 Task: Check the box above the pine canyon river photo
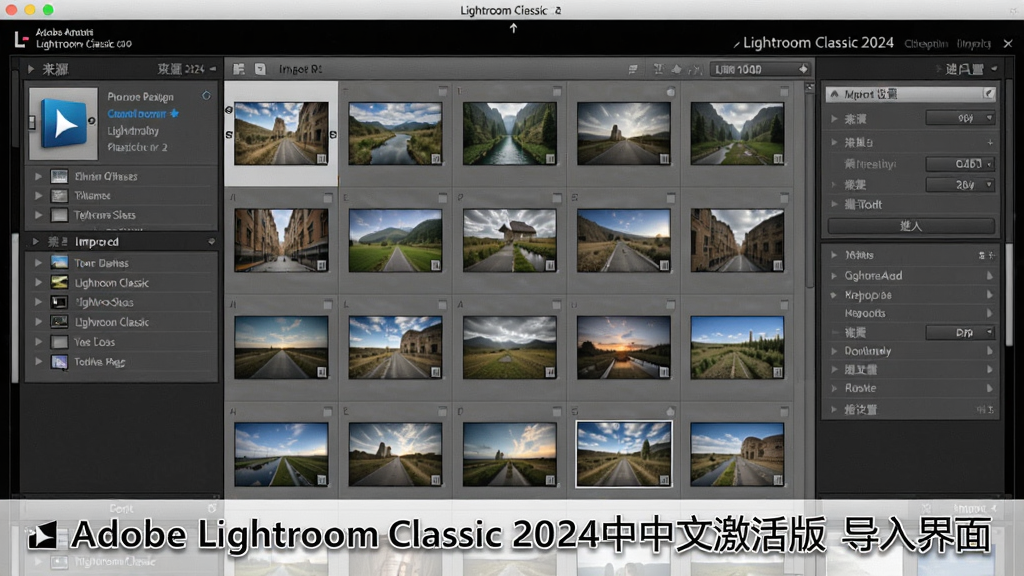(x=557, y=91)
